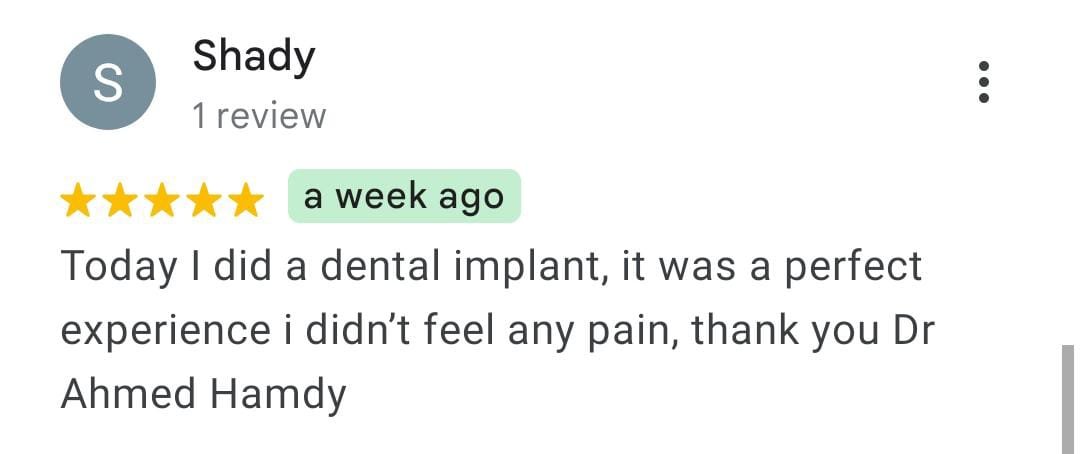
Task: Click the vertical scrollbar on right edge
Action: tap(1067, 398)
